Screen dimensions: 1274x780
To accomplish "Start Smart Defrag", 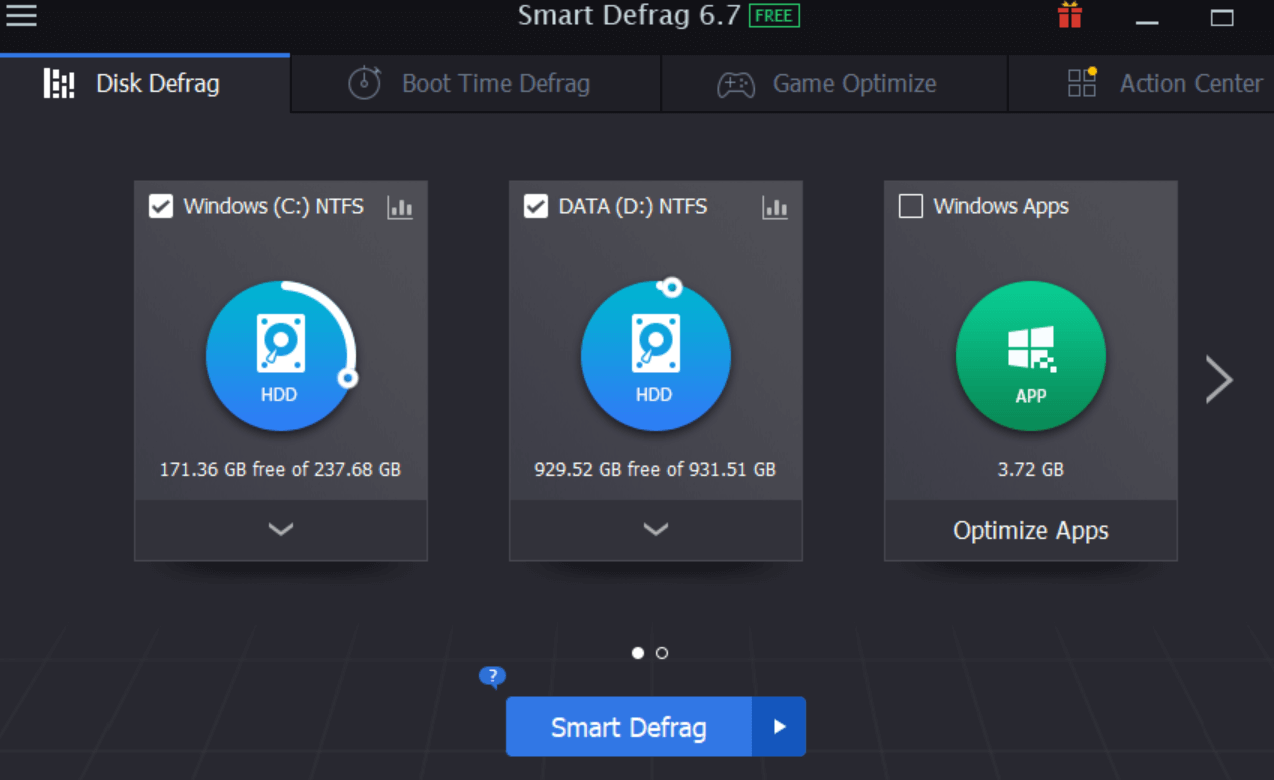I will click(628, 727).
